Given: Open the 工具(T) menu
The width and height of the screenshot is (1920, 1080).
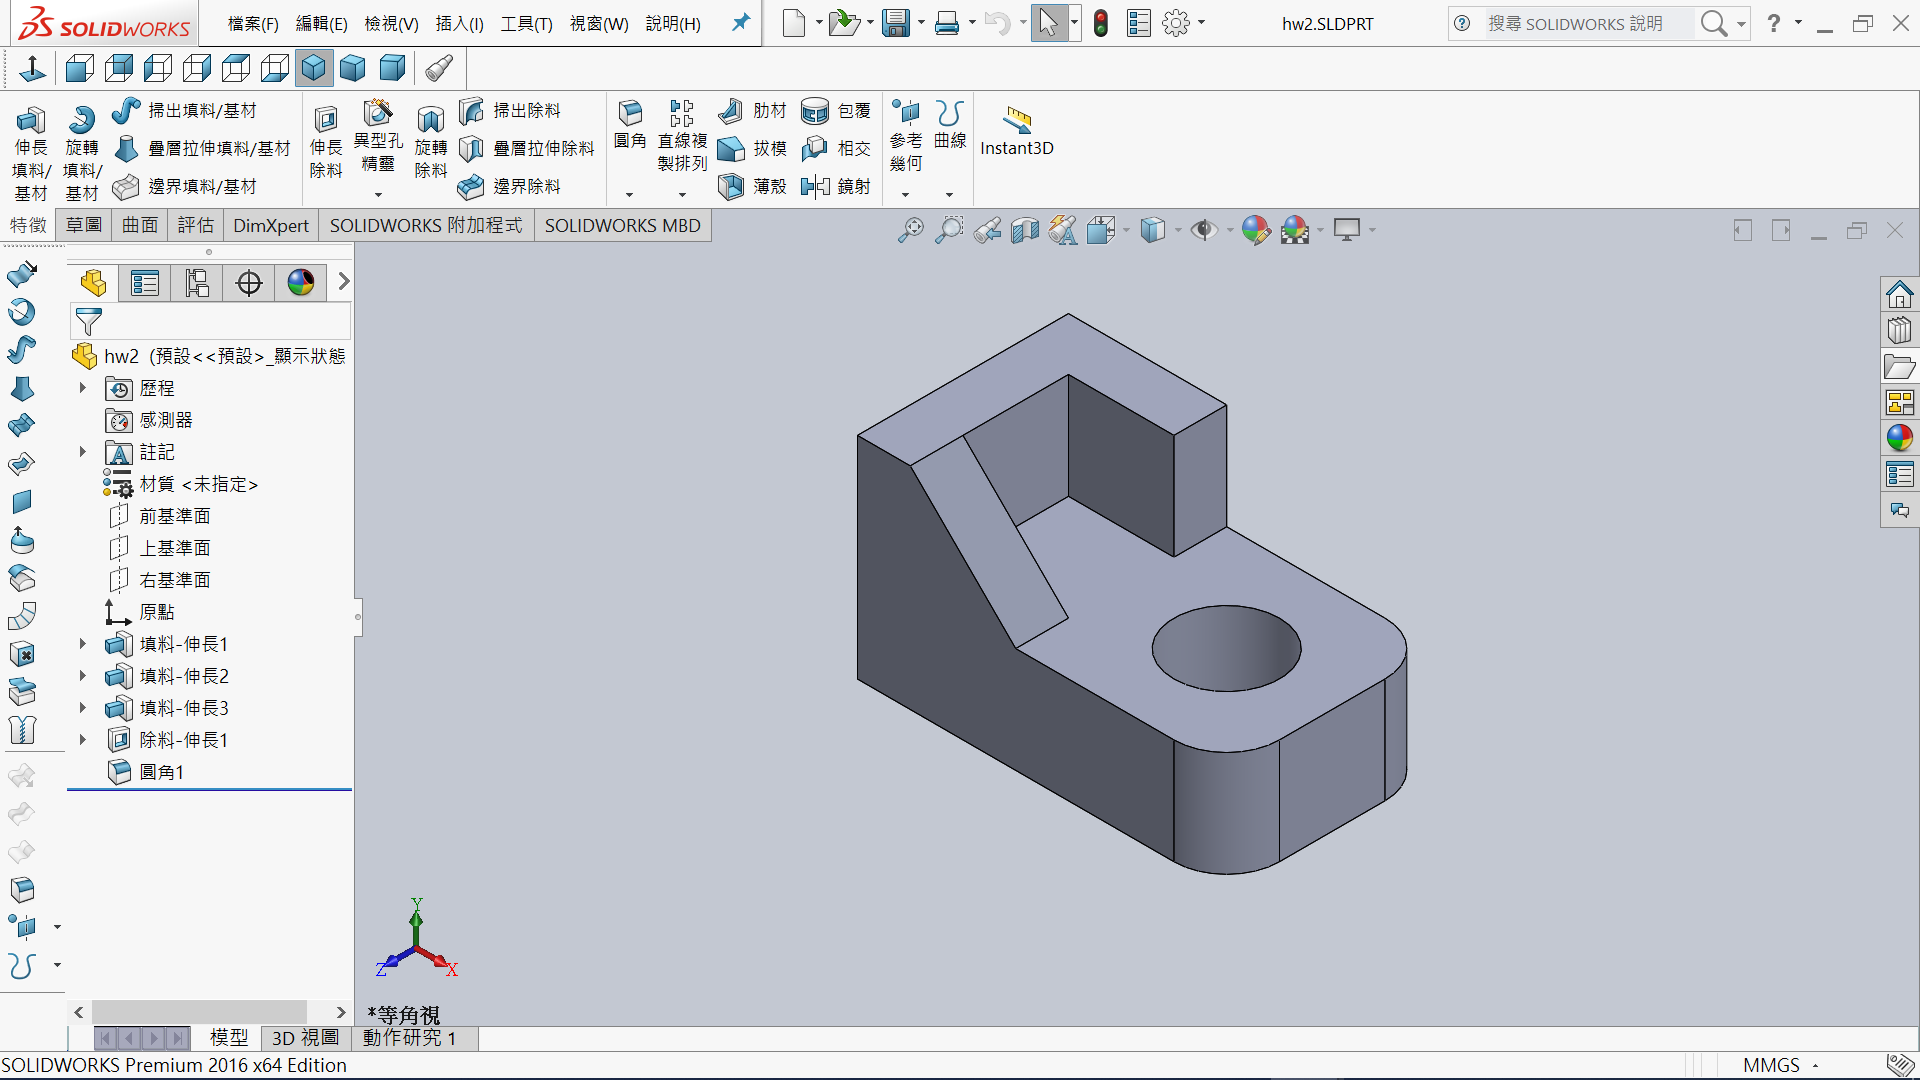Looking at the screenshot, I should click(526, 23).
